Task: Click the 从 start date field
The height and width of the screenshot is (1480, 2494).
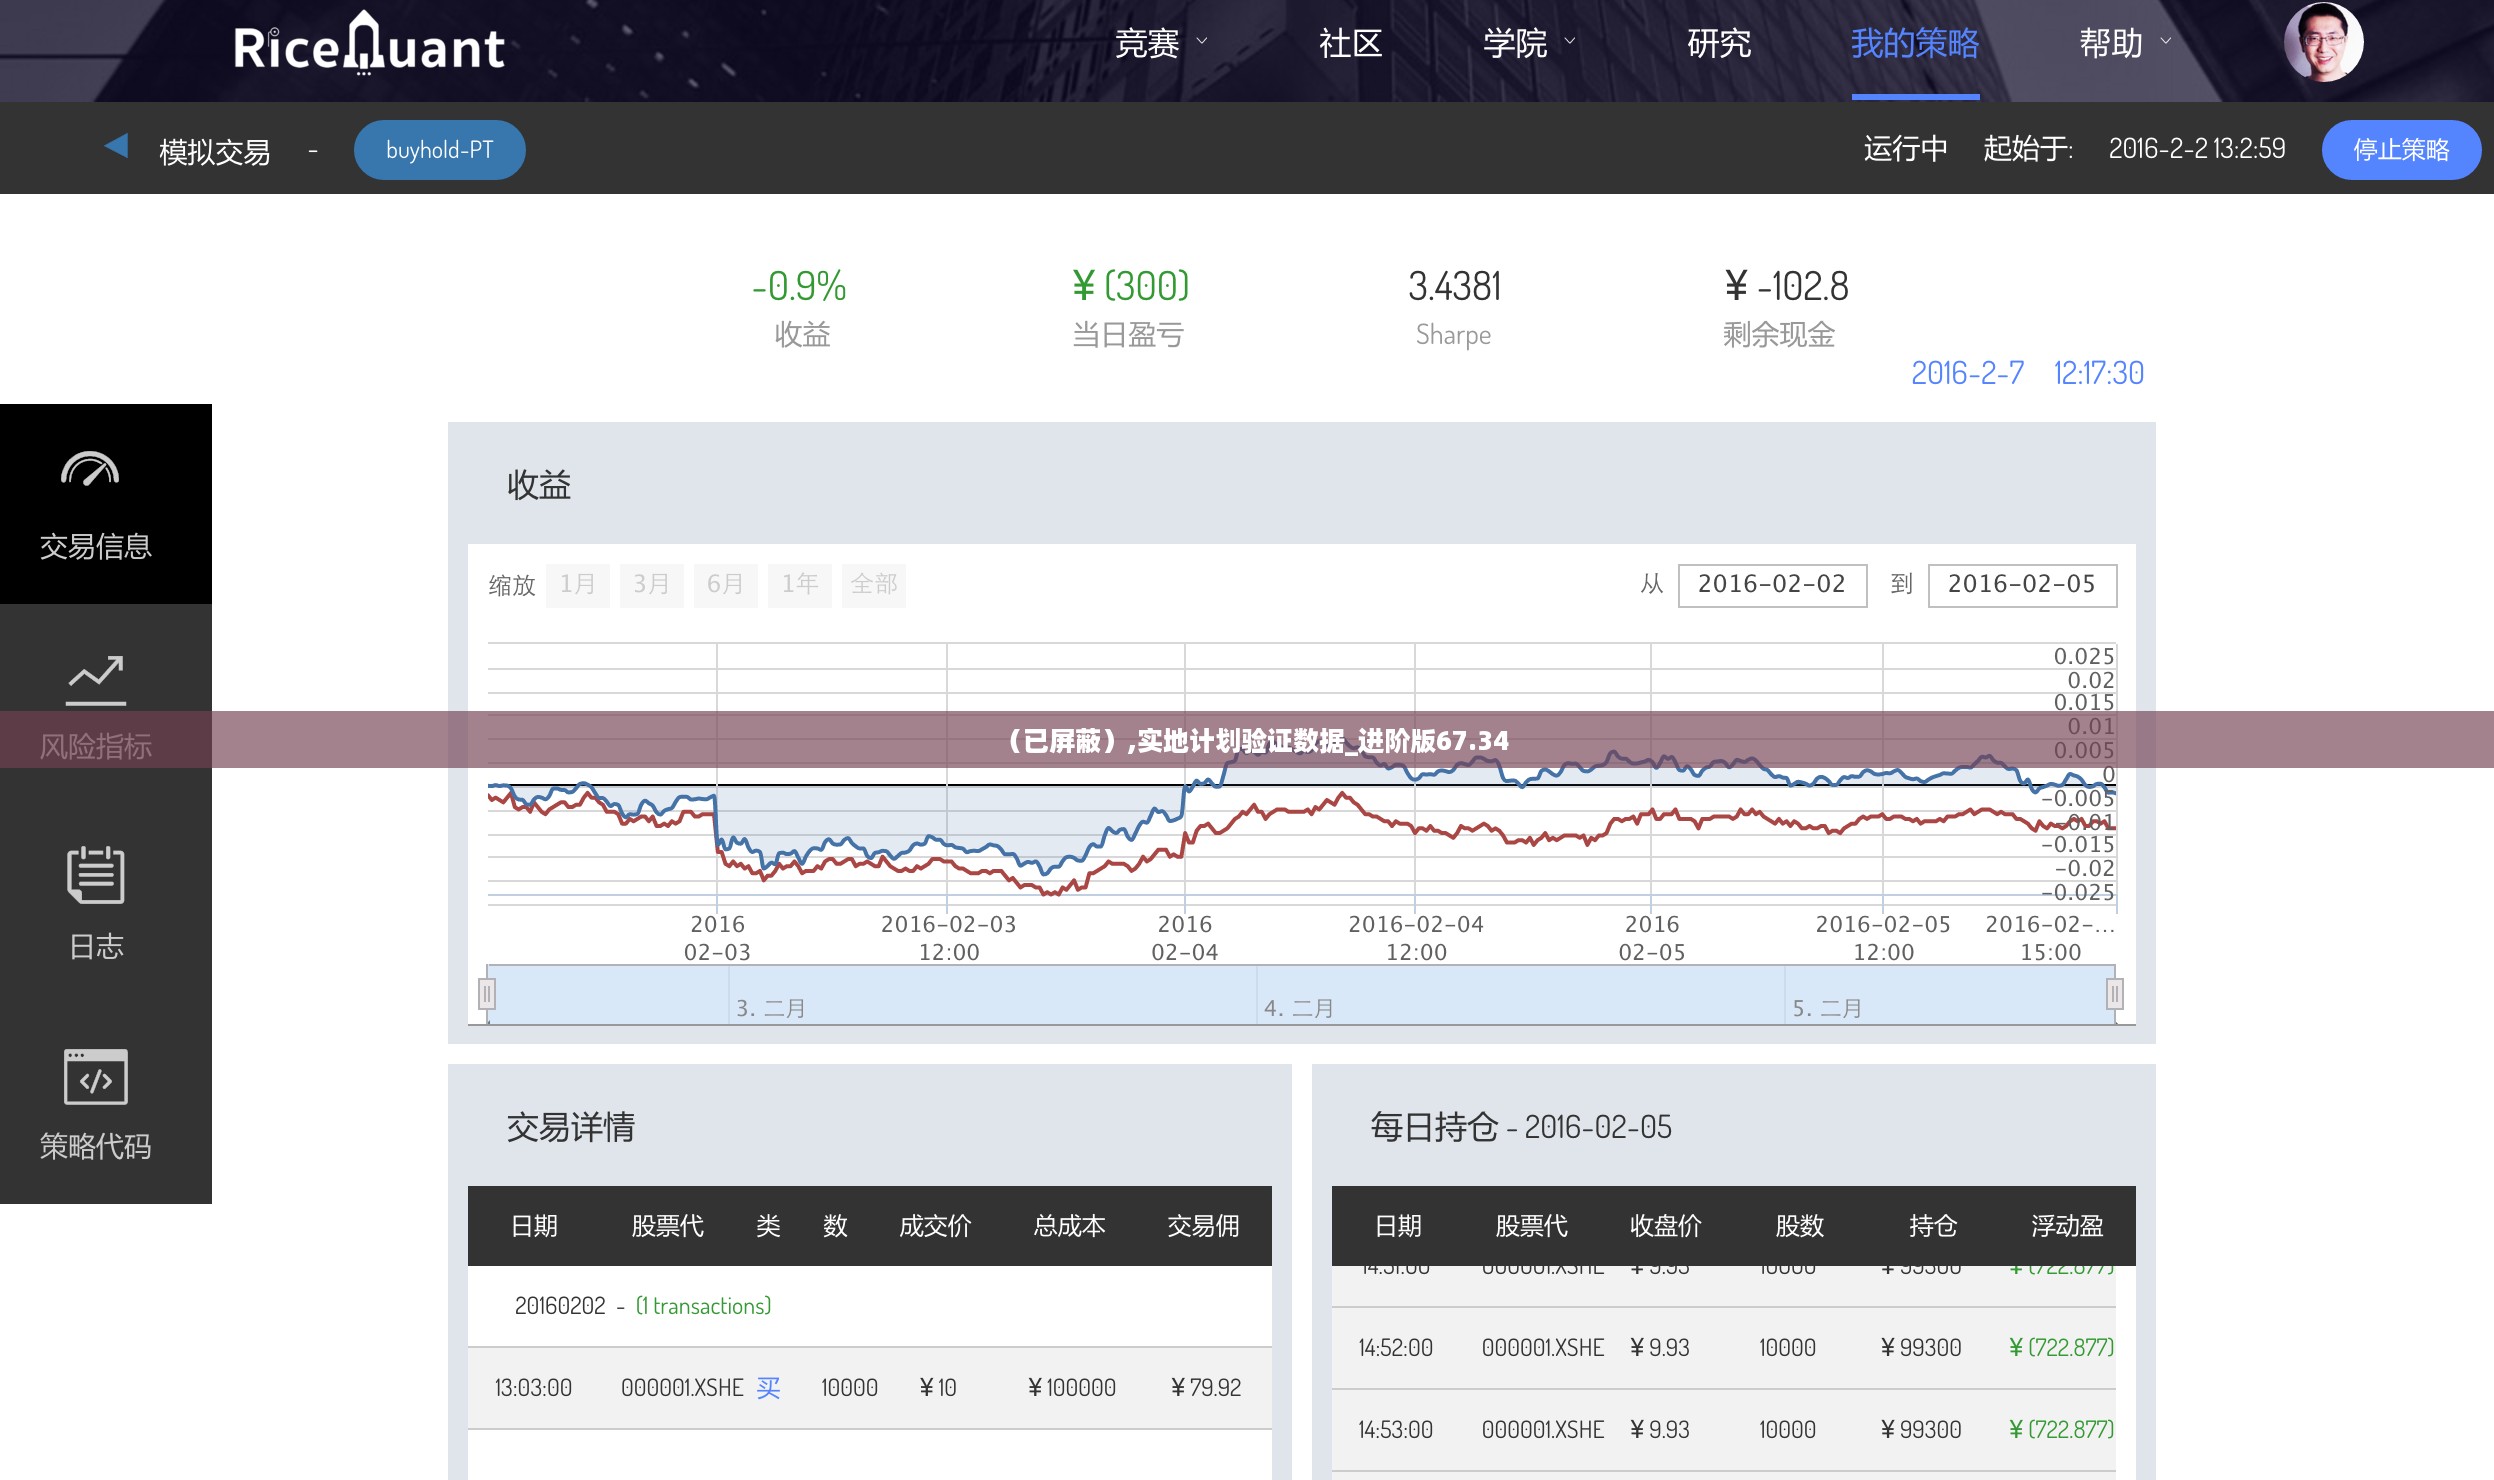Action: coord(1771,585)
